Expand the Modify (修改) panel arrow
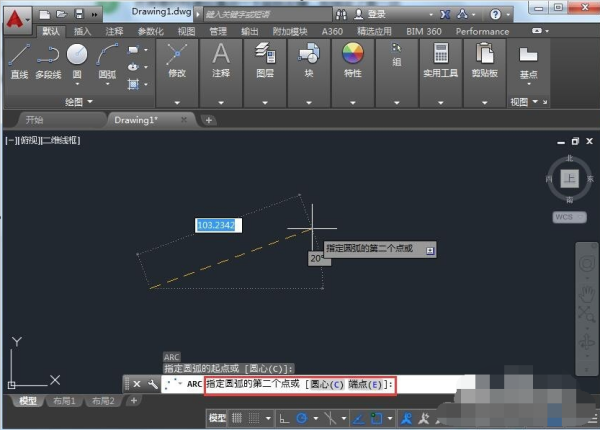Screen dimensions: 600x430 [x=177, y=101]
